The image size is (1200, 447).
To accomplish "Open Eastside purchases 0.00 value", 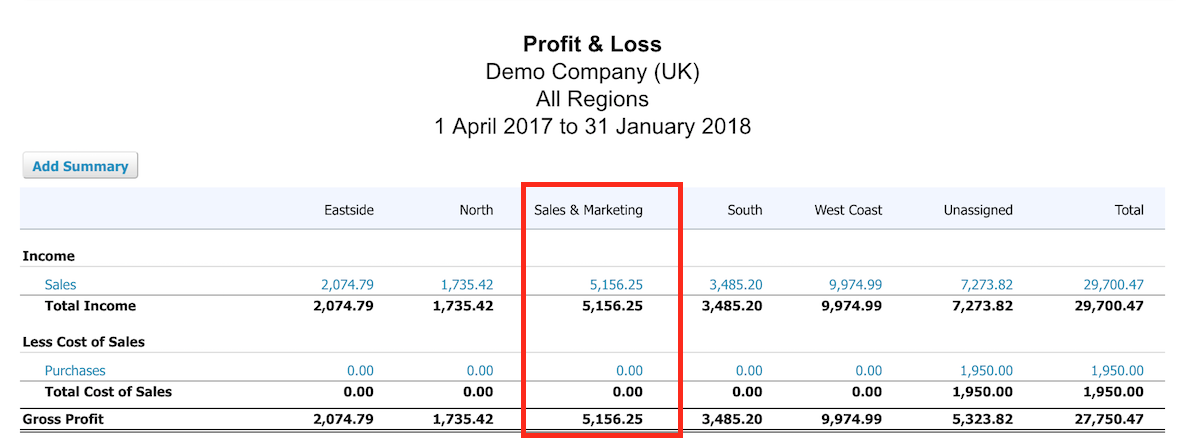I will pos(359,371).
